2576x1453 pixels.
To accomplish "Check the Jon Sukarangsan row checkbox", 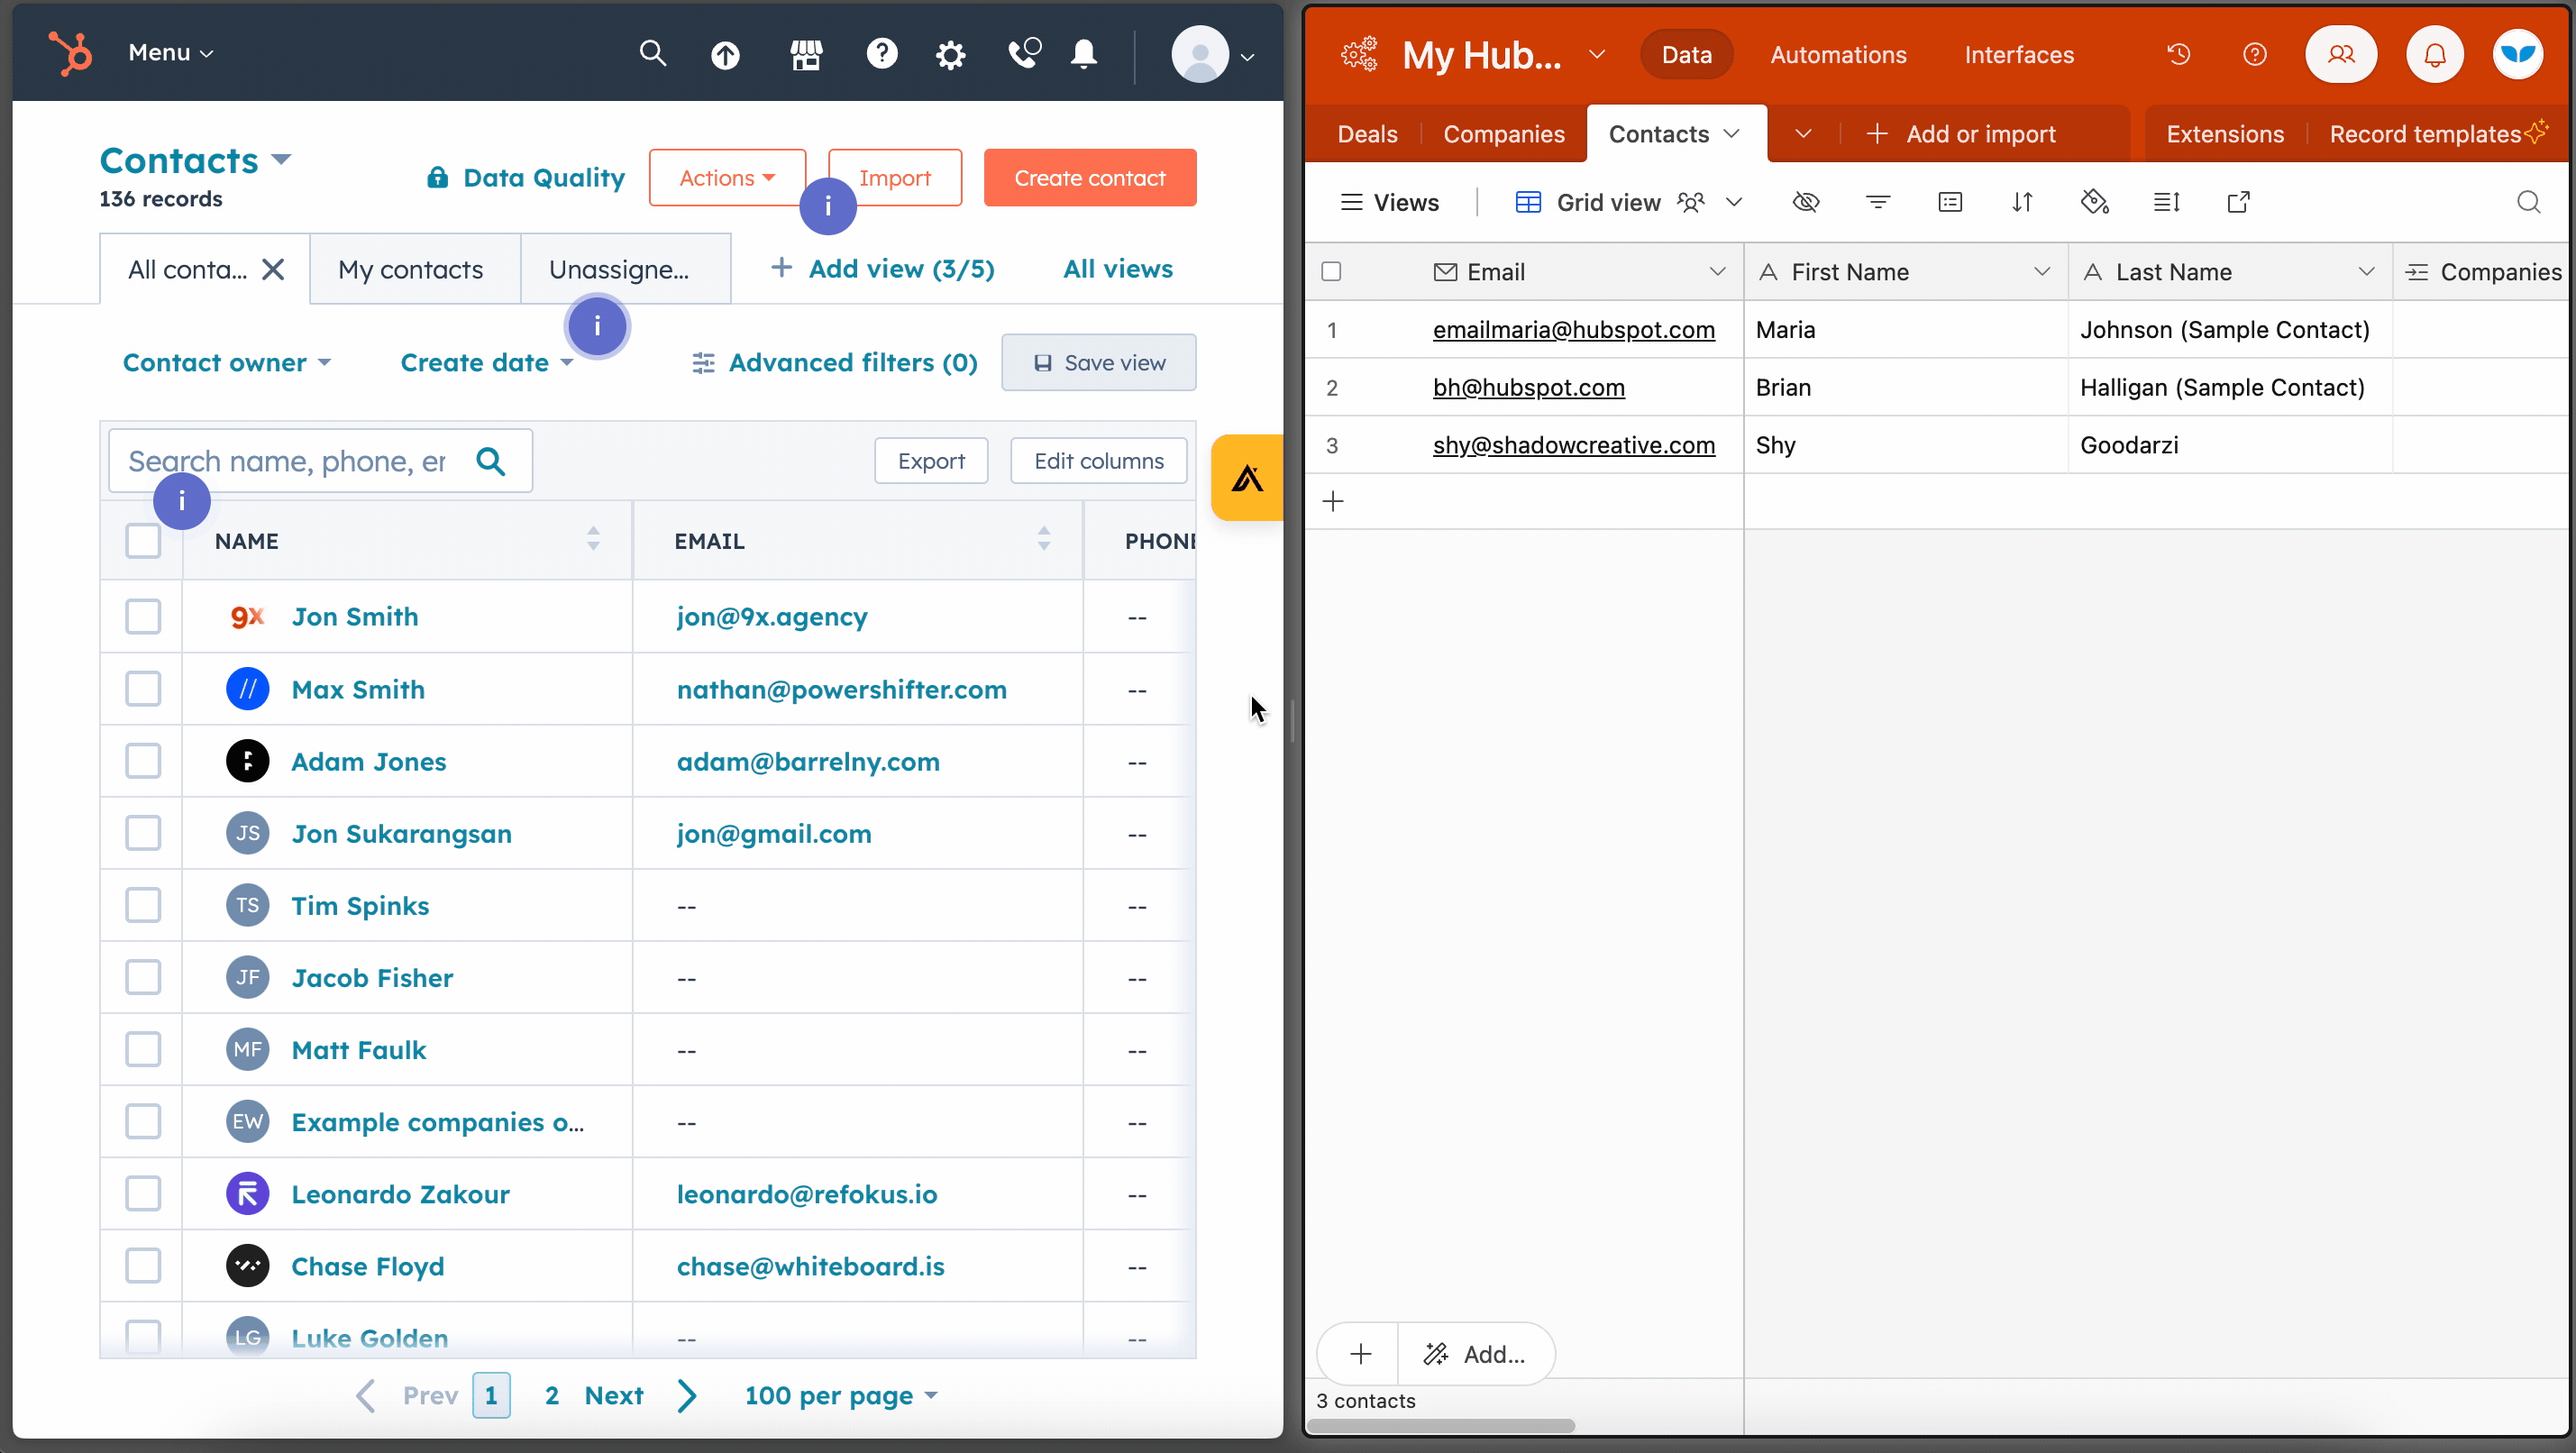I will 143,832.
